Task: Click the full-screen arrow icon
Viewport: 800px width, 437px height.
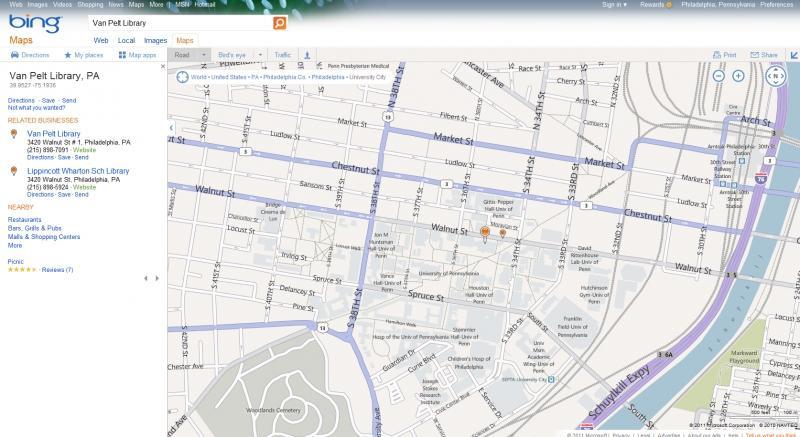Action: (x=794, y=55)
